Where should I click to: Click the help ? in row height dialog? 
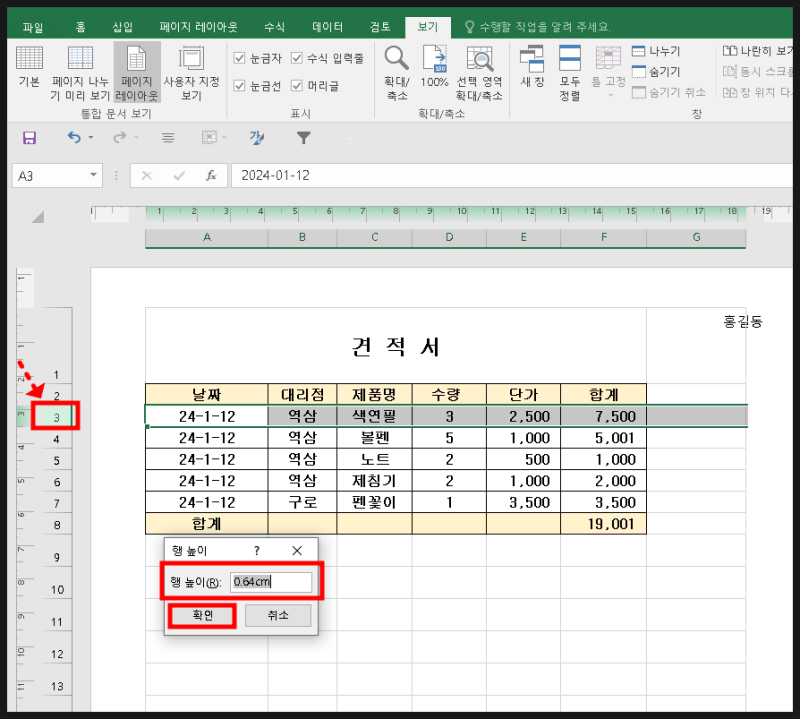[257, 551]
